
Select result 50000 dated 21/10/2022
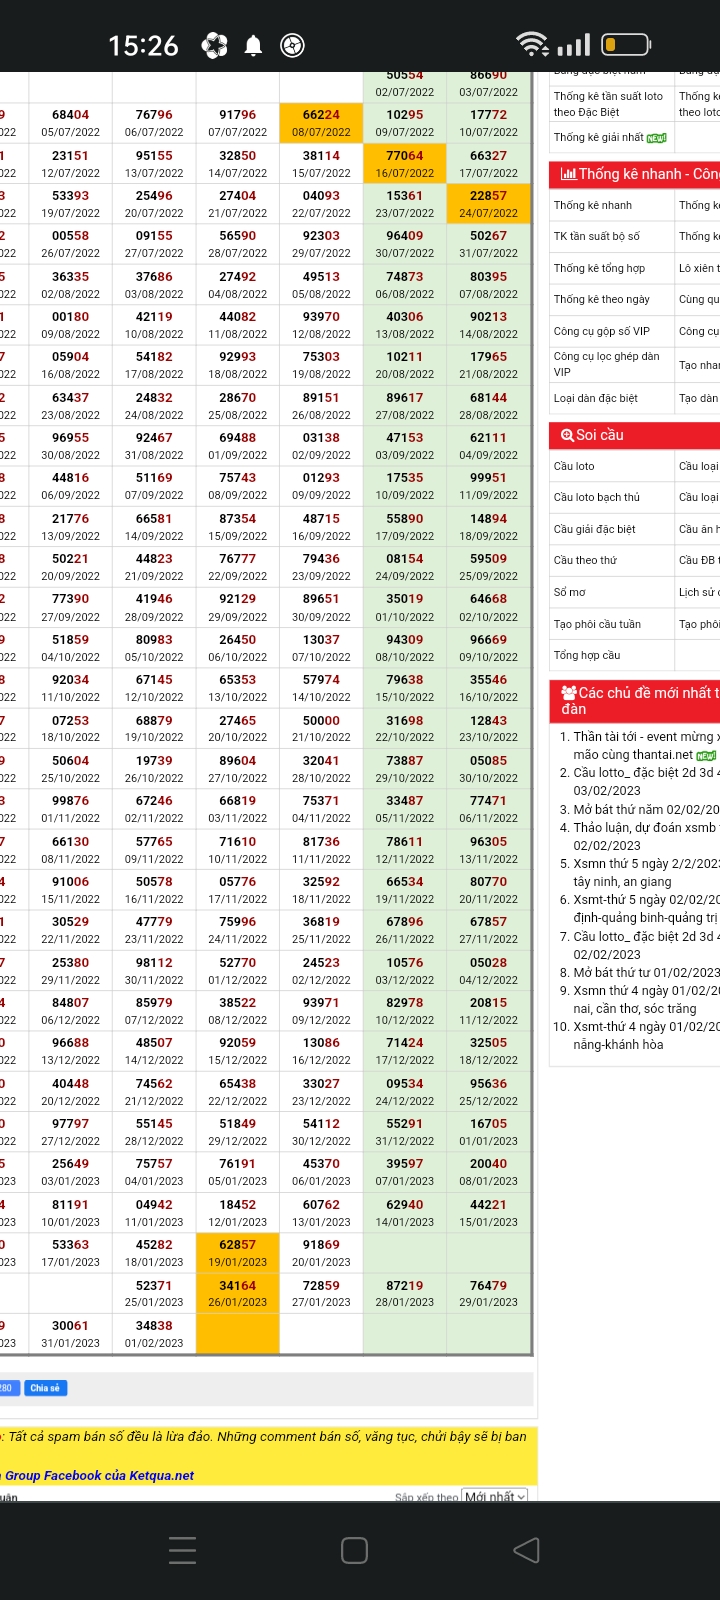click(321, 728)
